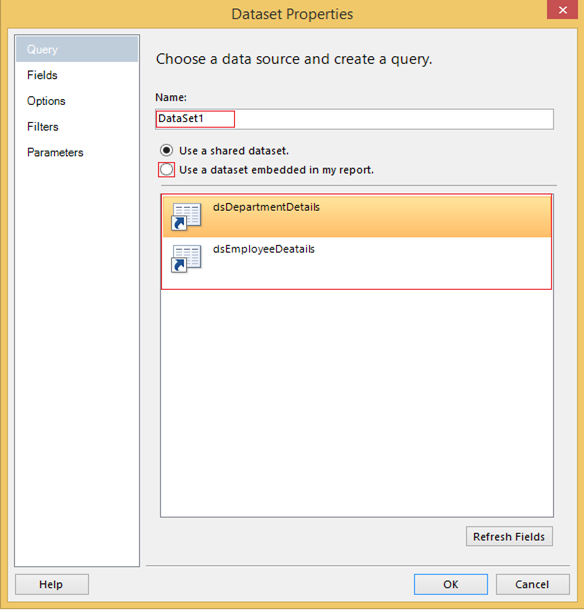Click the Refresh Fields button
584x612 pixels.
(509, 536)
